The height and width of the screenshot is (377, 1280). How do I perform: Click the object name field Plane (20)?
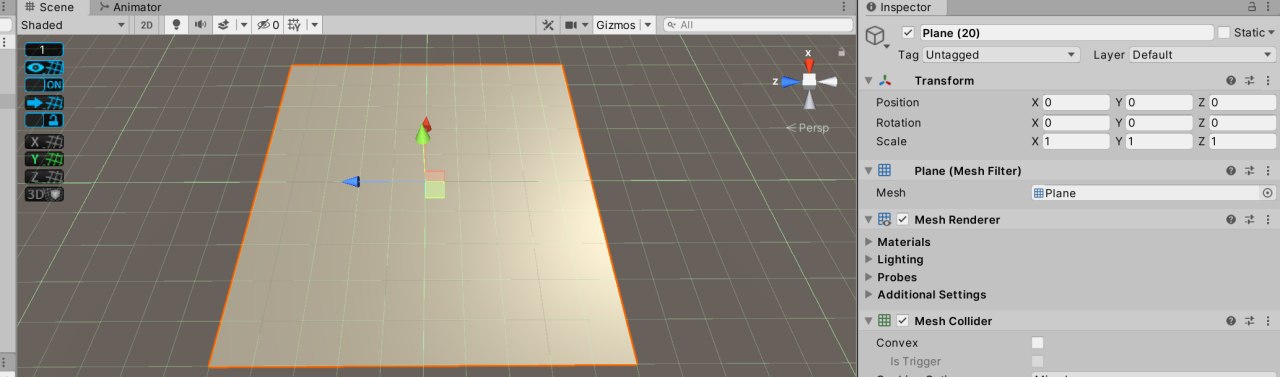pyautogui.click(x=1066, y=33)
